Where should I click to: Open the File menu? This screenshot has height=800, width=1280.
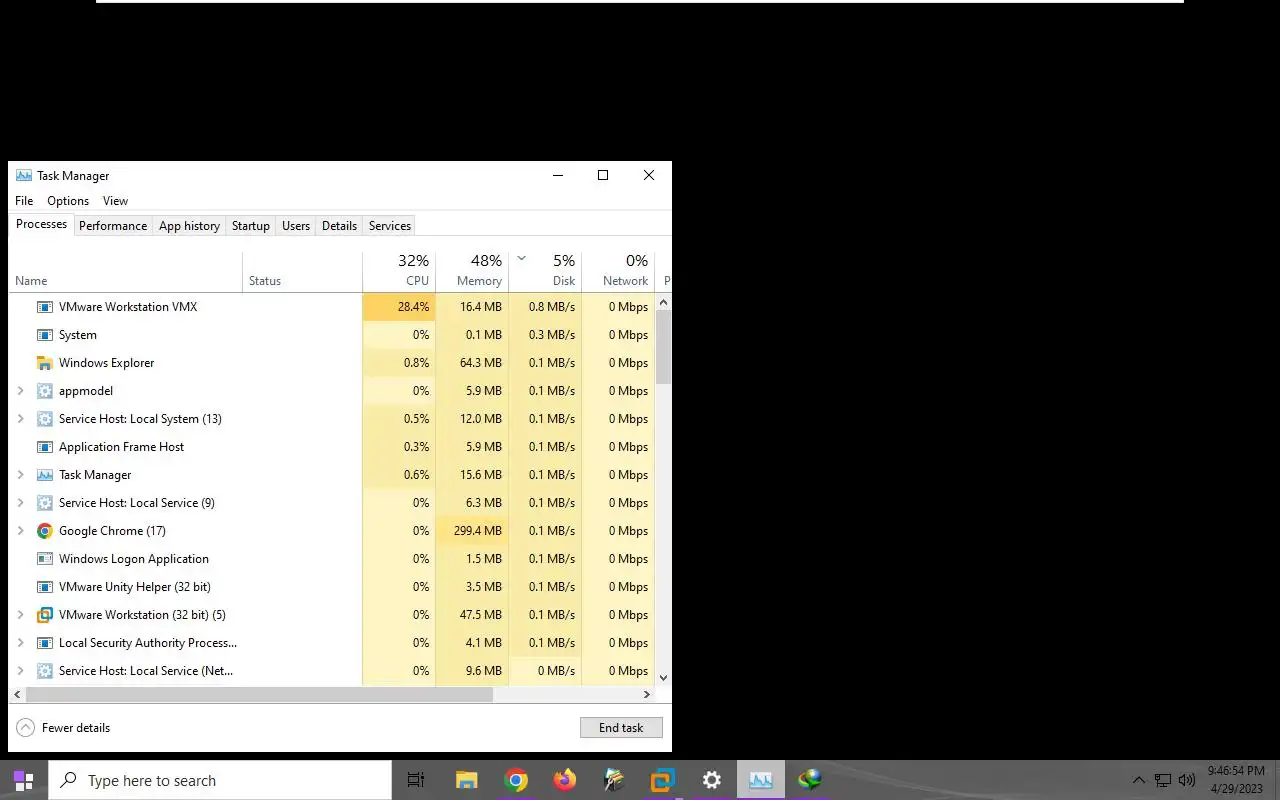pyautogui.click(x=24, y=201)
